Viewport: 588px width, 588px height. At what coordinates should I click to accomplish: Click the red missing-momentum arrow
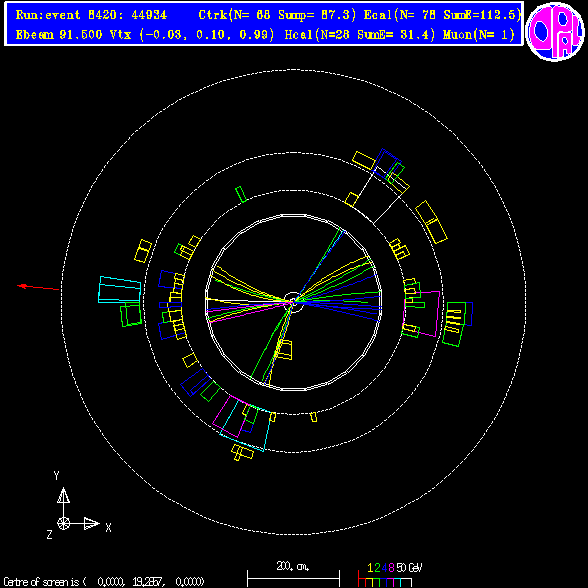click(38, 287)
